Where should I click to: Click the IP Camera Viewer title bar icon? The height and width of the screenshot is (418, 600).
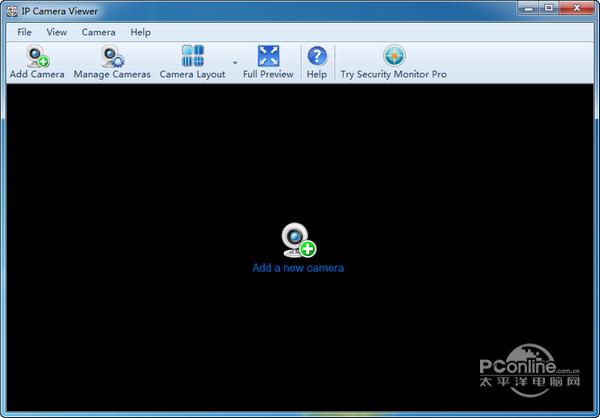[x=13, y=11]
